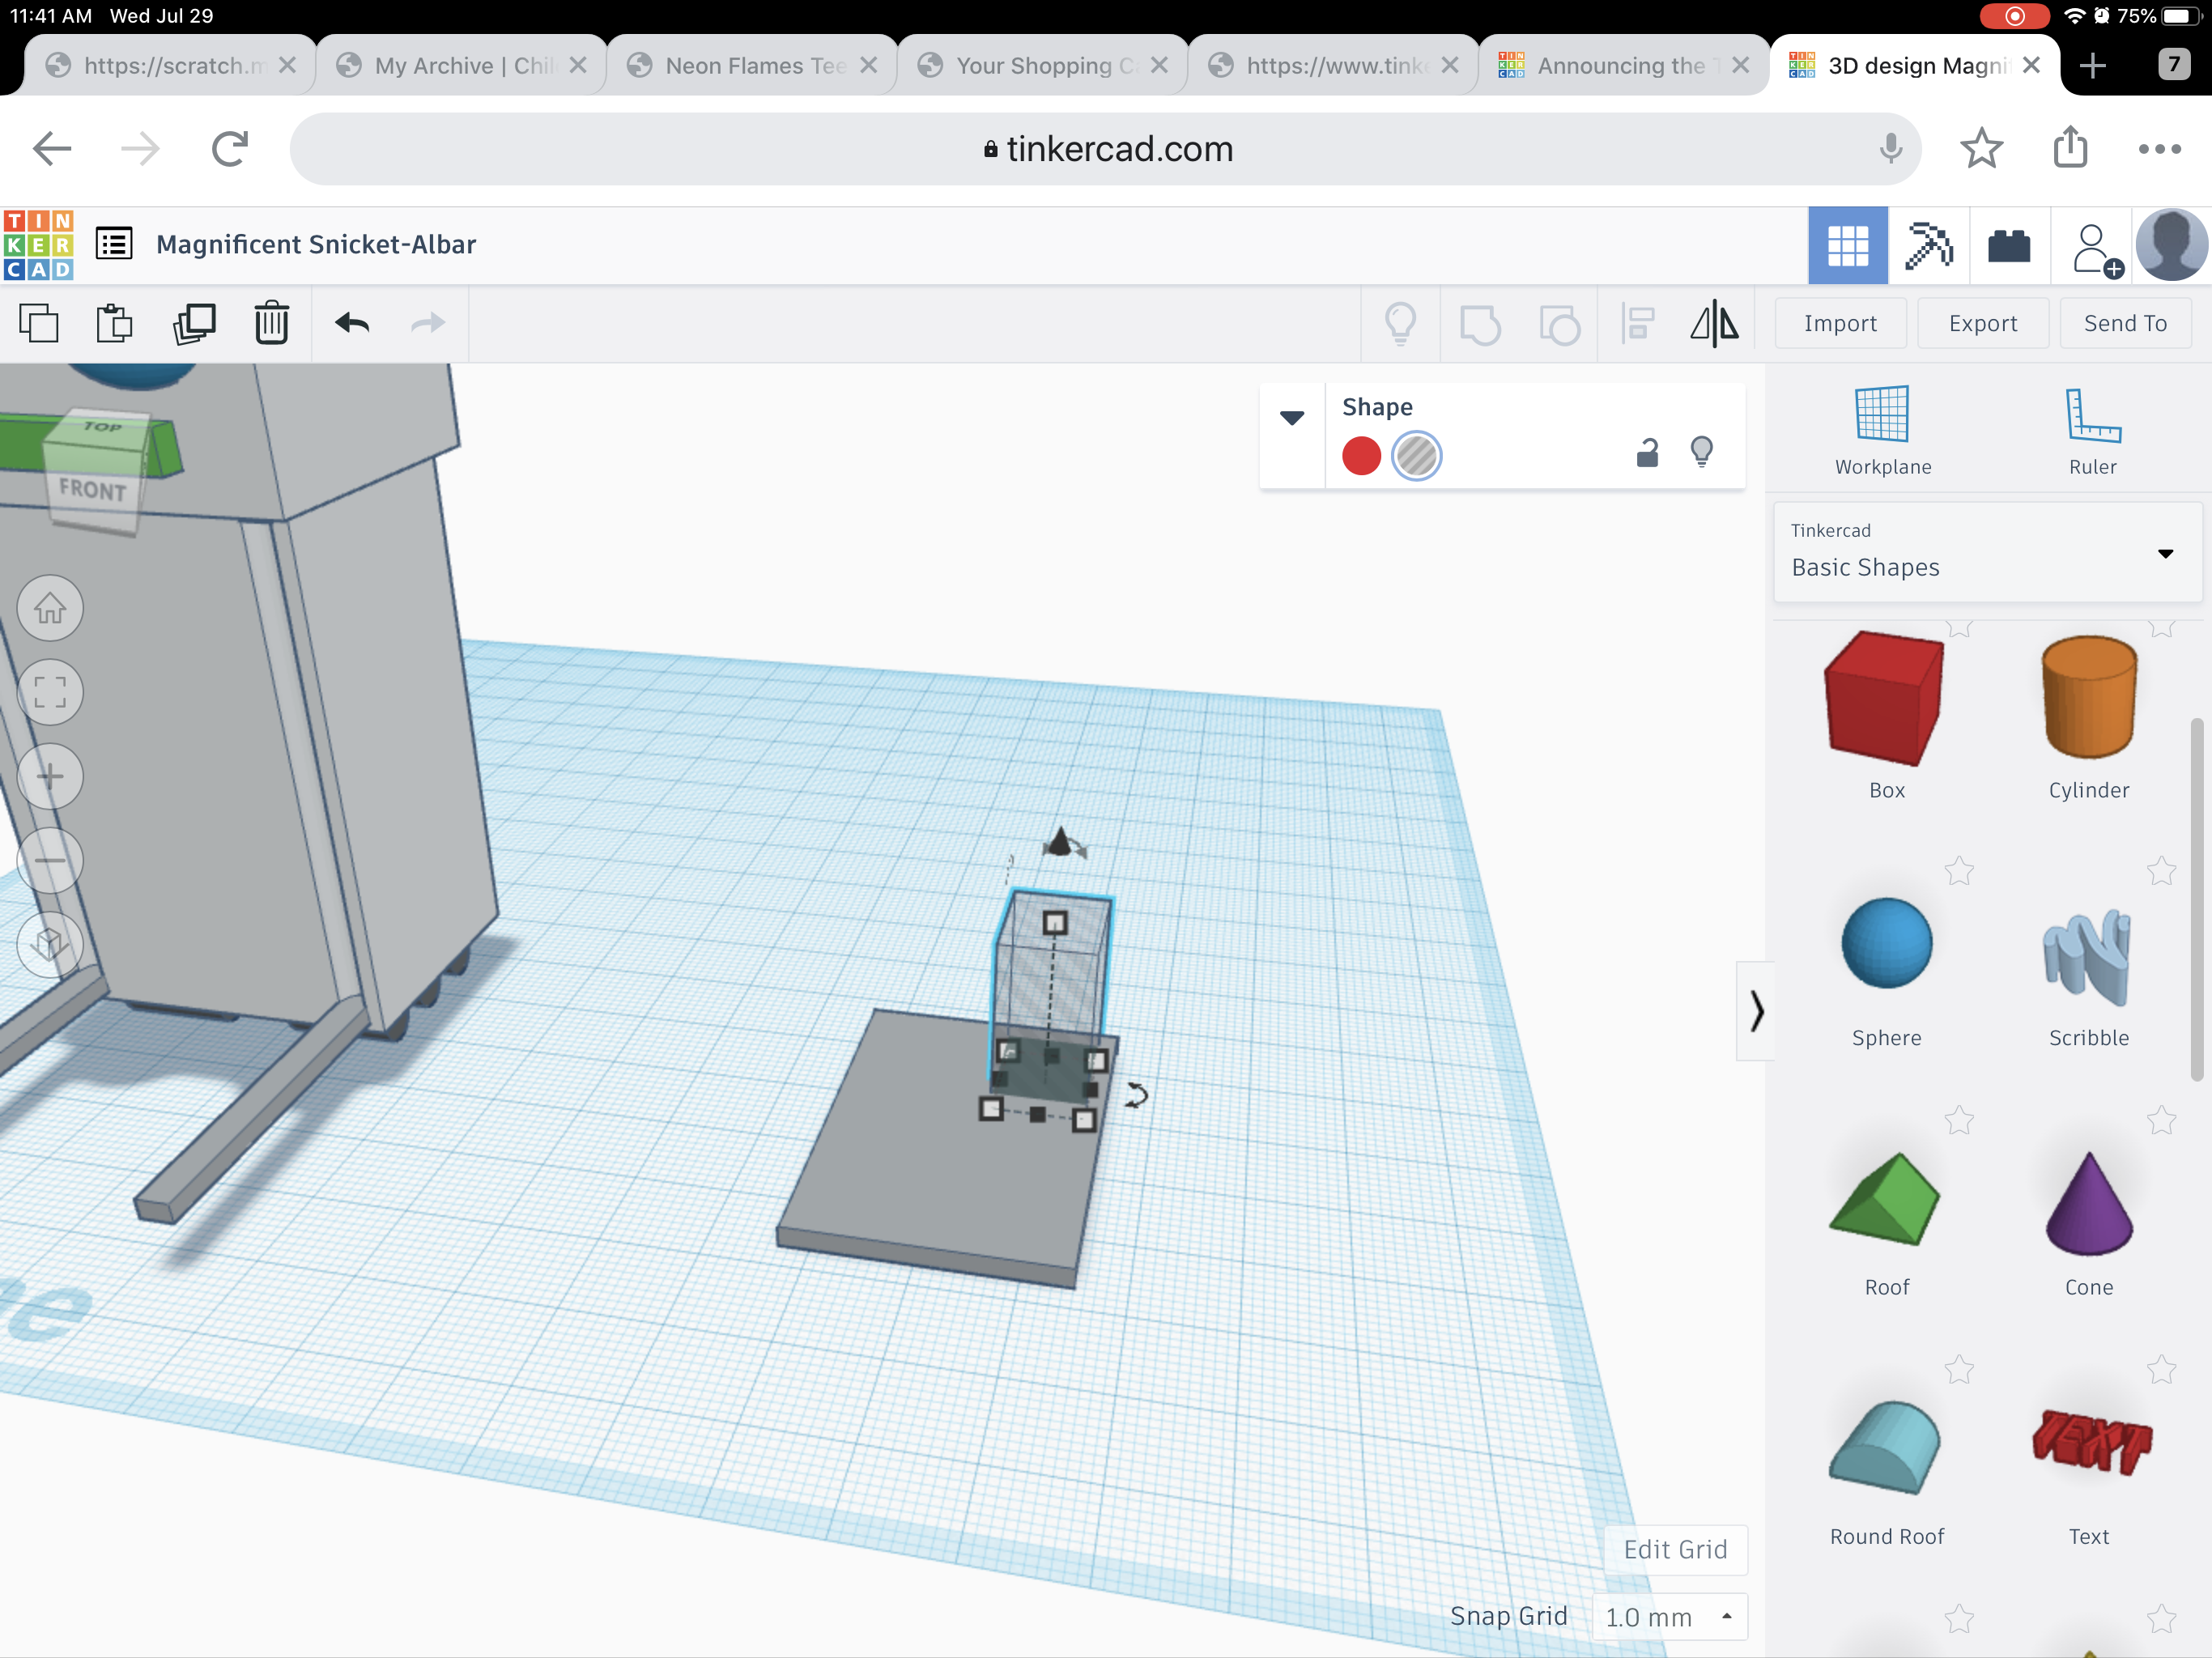Switch to 3D design grid view
Image resolution: width=2212 pixels, height=1658 pixels.
[1848, 246]
